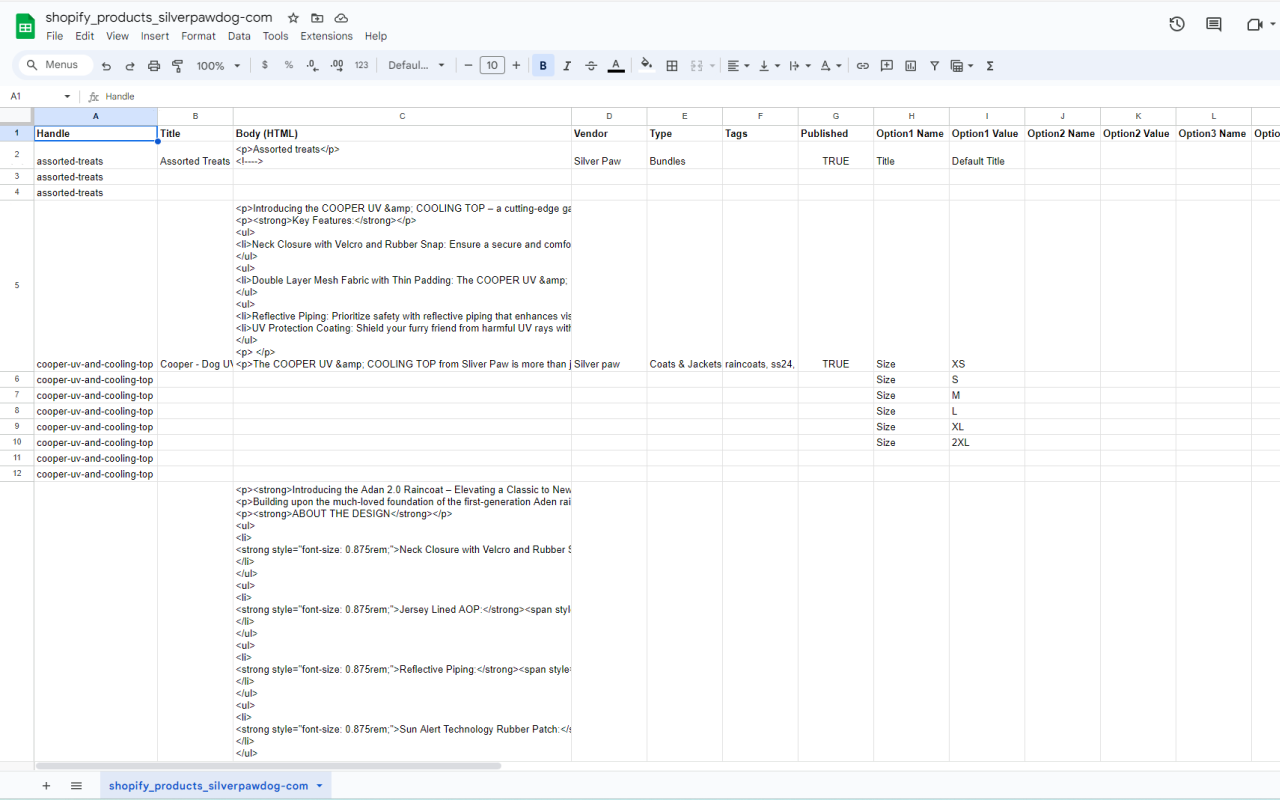Toggle strikethrough formatting
The width and height of the screenshot is (1280, 800).
pos(591,66)
